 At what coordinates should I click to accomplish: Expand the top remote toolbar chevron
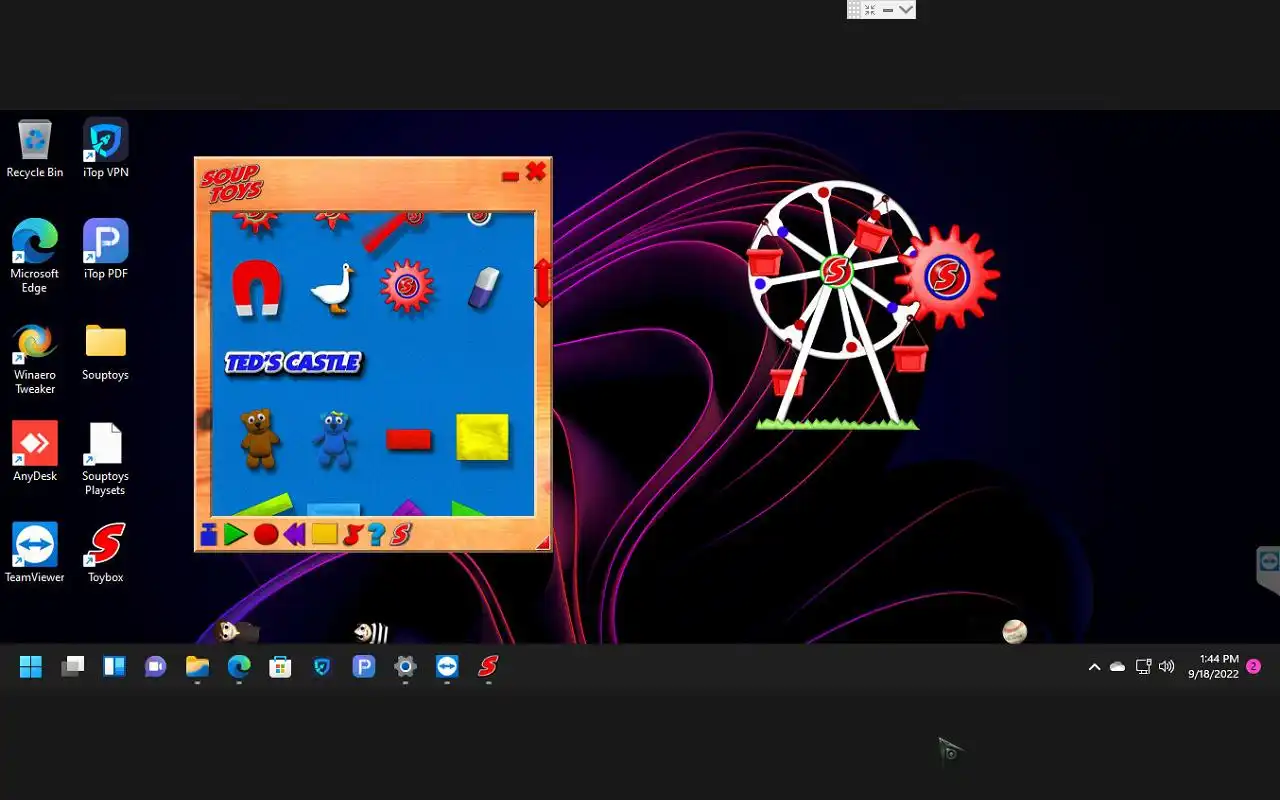pos(906,9)
